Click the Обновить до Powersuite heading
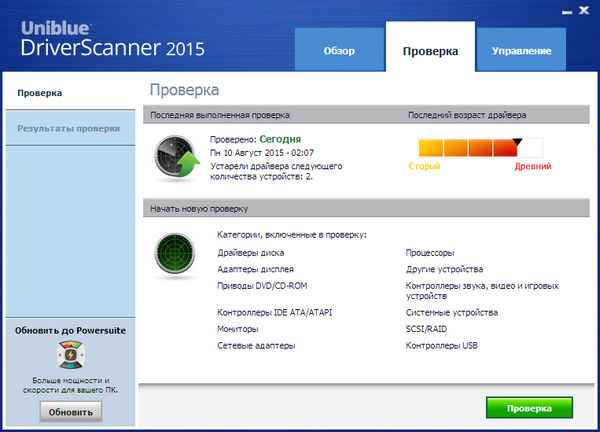 pos(69,330)
